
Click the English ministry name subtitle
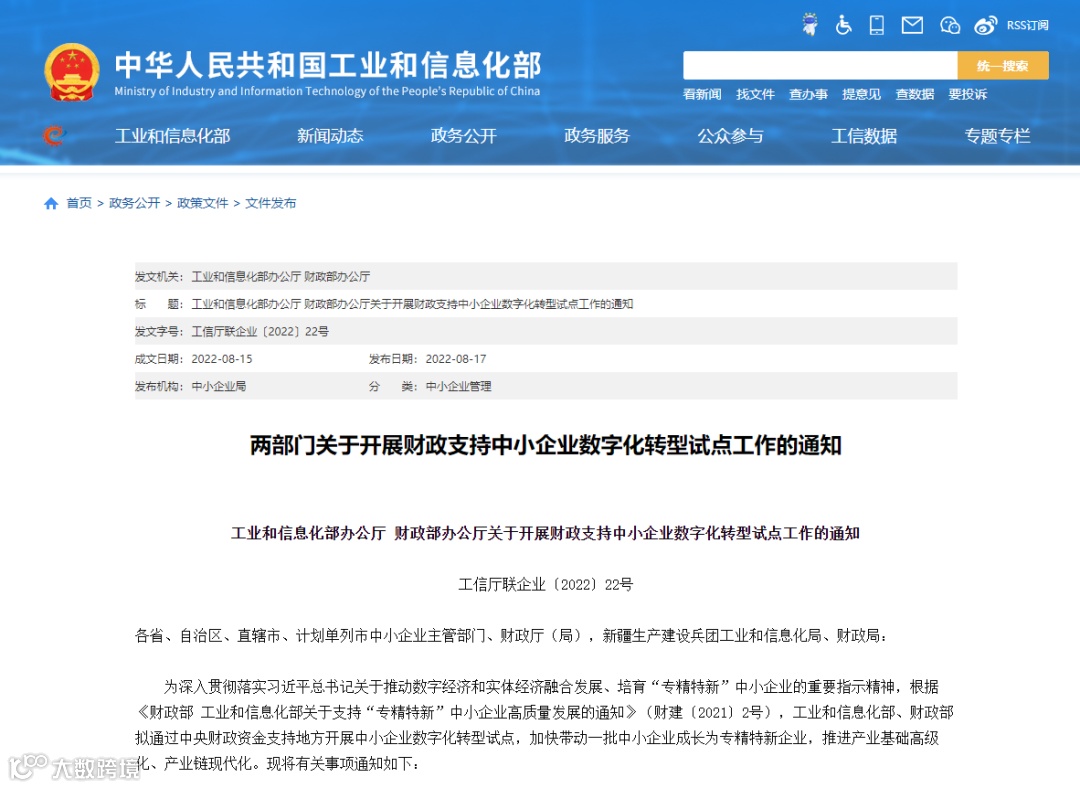click(x=327, y=91)
